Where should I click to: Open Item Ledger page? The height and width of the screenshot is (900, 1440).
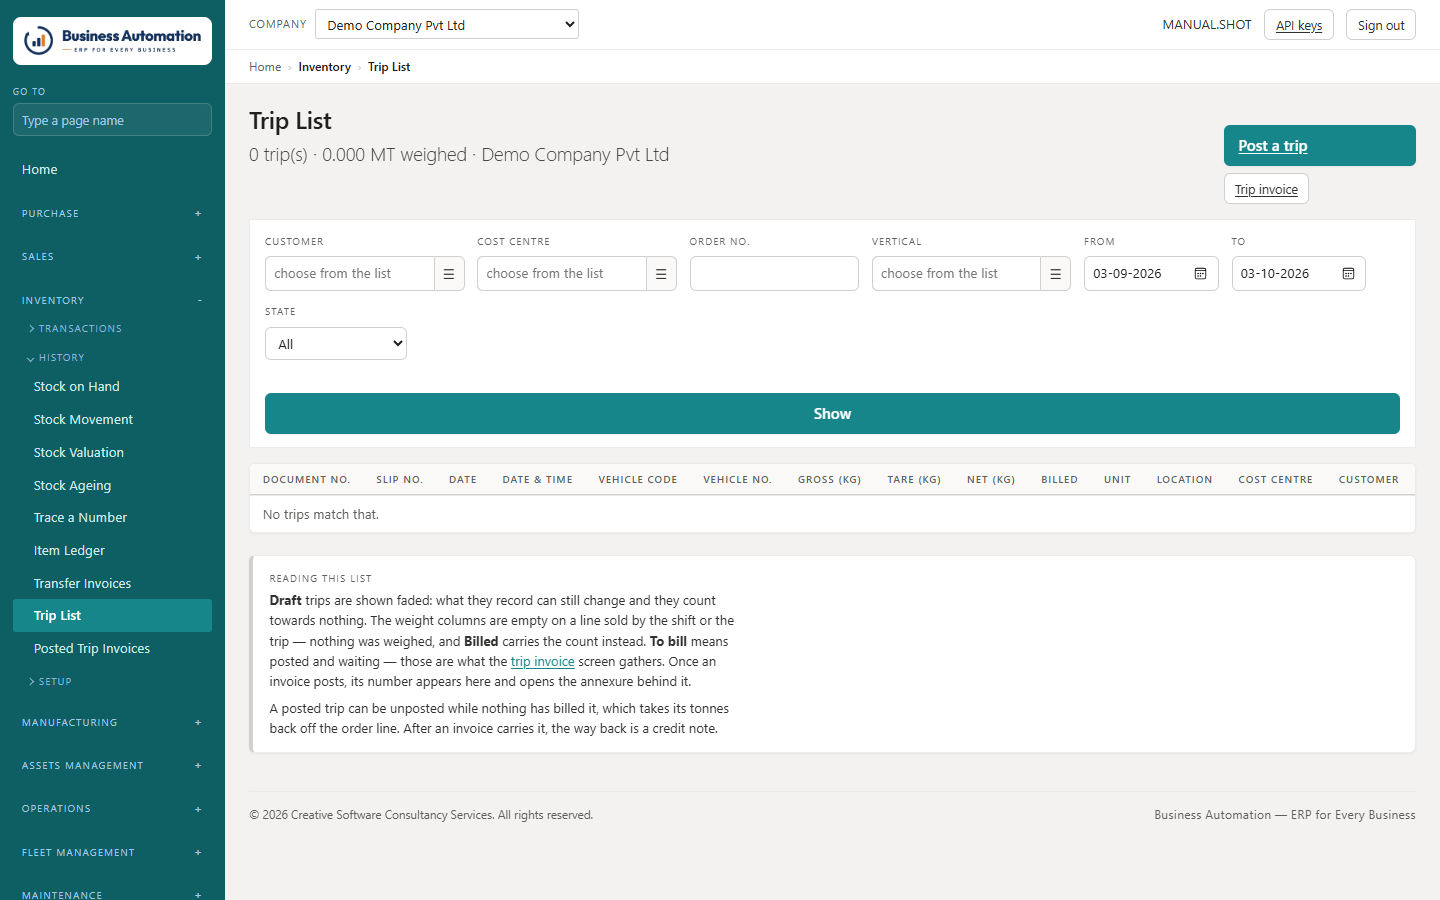point(112,551)
